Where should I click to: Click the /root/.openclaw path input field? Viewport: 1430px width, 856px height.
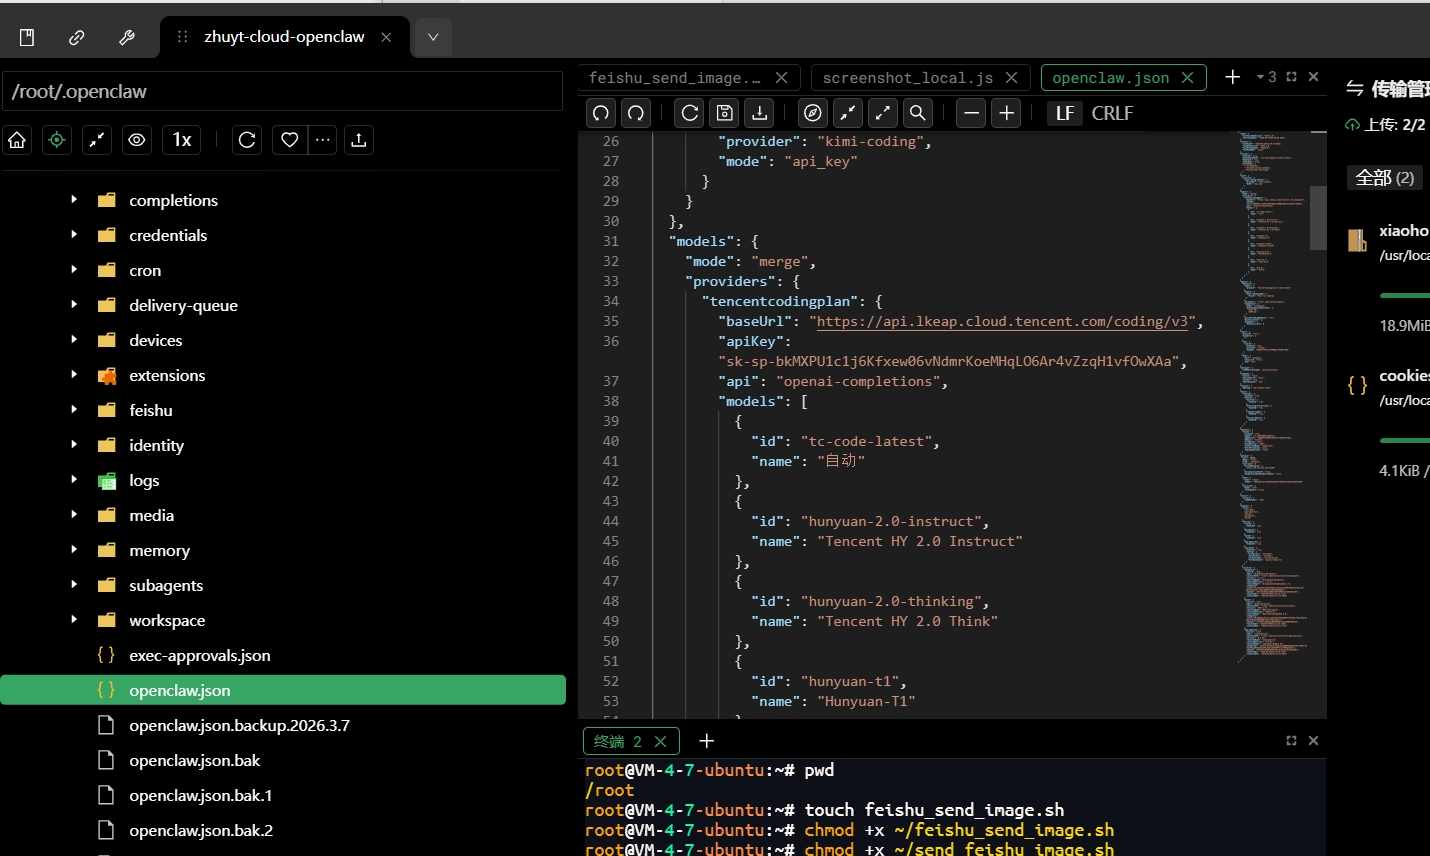coord(282,92)
